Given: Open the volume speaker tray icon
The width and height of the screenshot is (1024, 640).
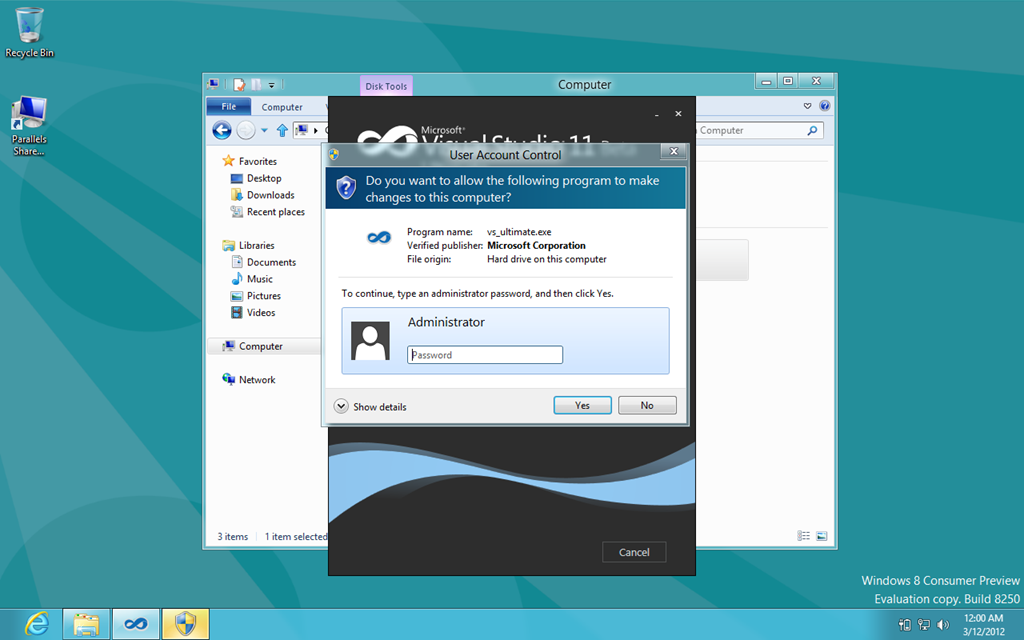Looking at the screenshot, I should click(x=942, y=625).
